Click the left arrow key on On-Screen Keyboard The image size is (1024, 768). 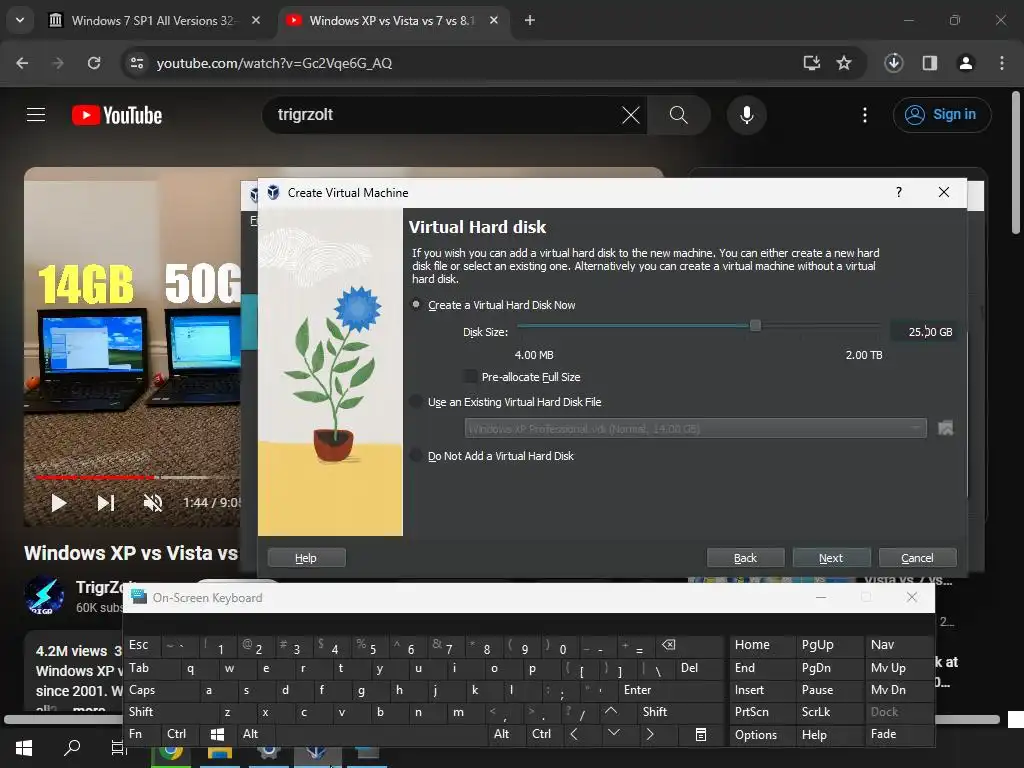pos(573,734)
